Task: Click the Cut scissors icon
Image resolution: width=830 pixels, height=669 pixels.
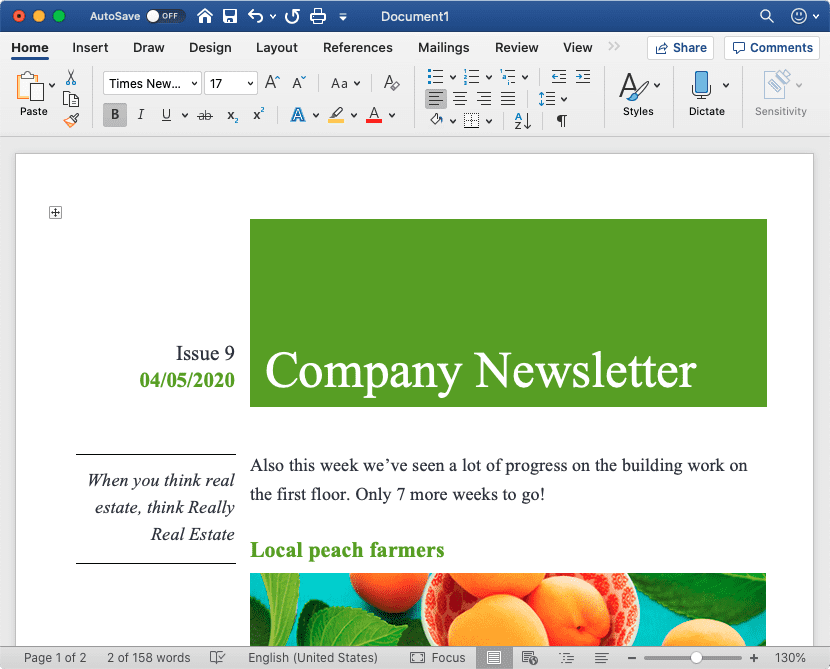Action: pos(71,78)
